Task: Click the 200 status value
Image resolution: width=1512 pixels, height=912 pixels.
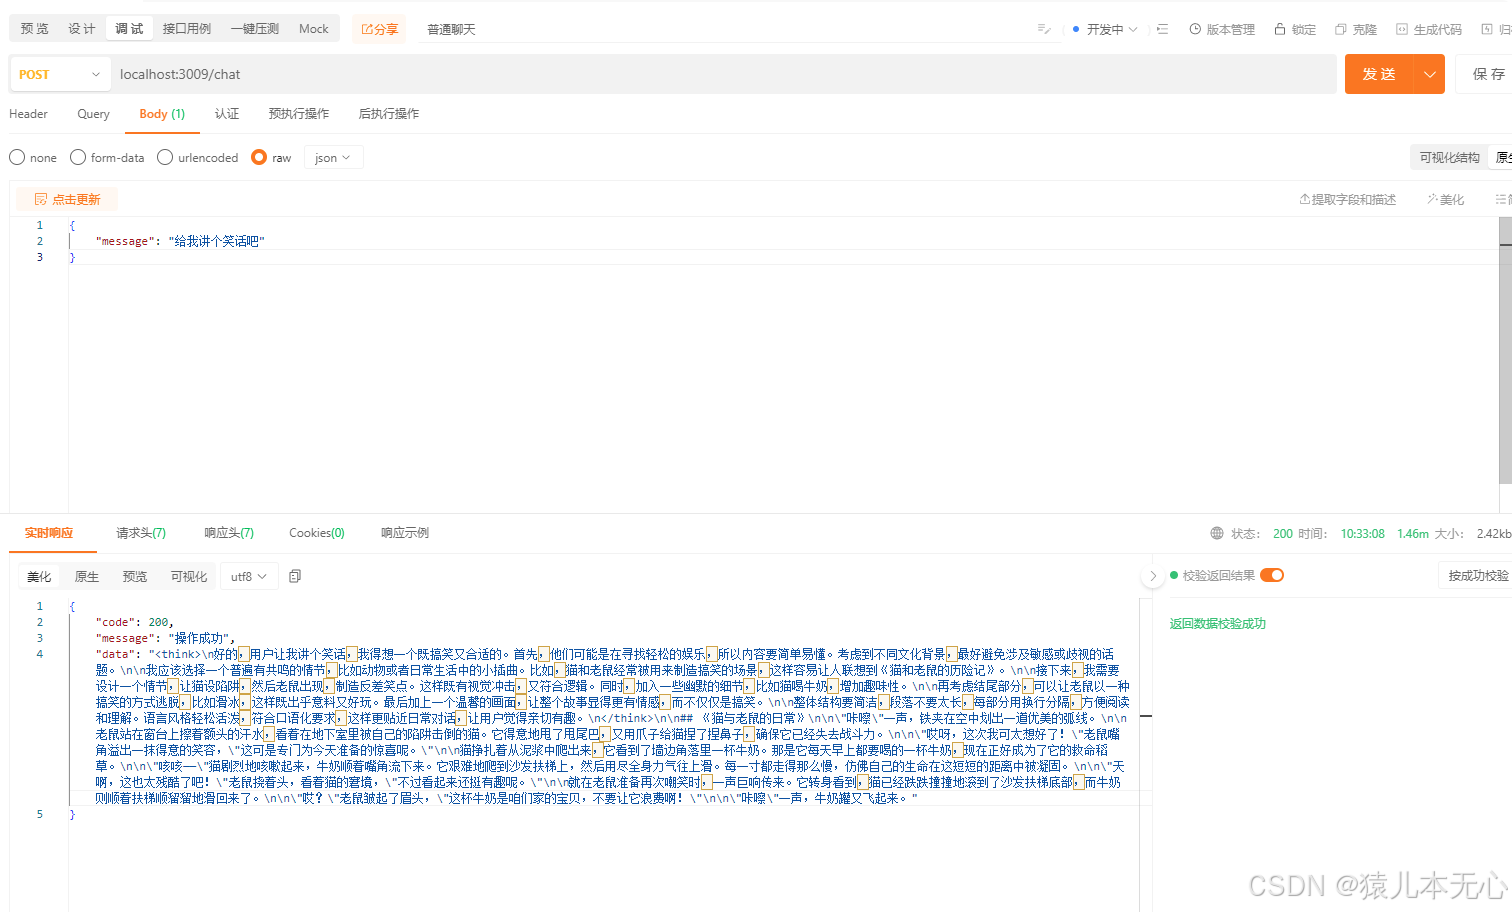Action: (x=1283, y=533)
